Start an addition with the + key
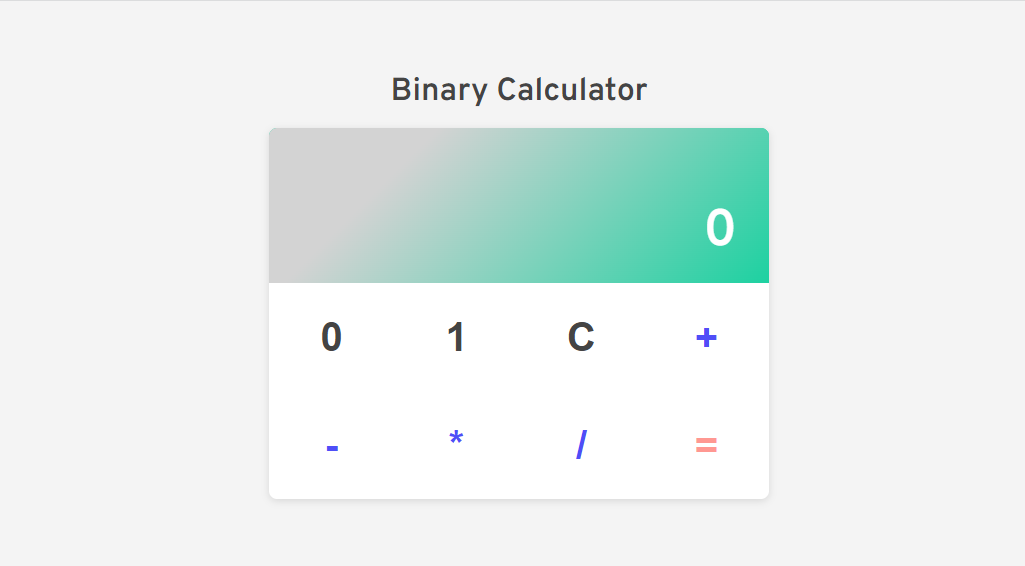Viewport: 1025px width, 566px height. point(706,337)
